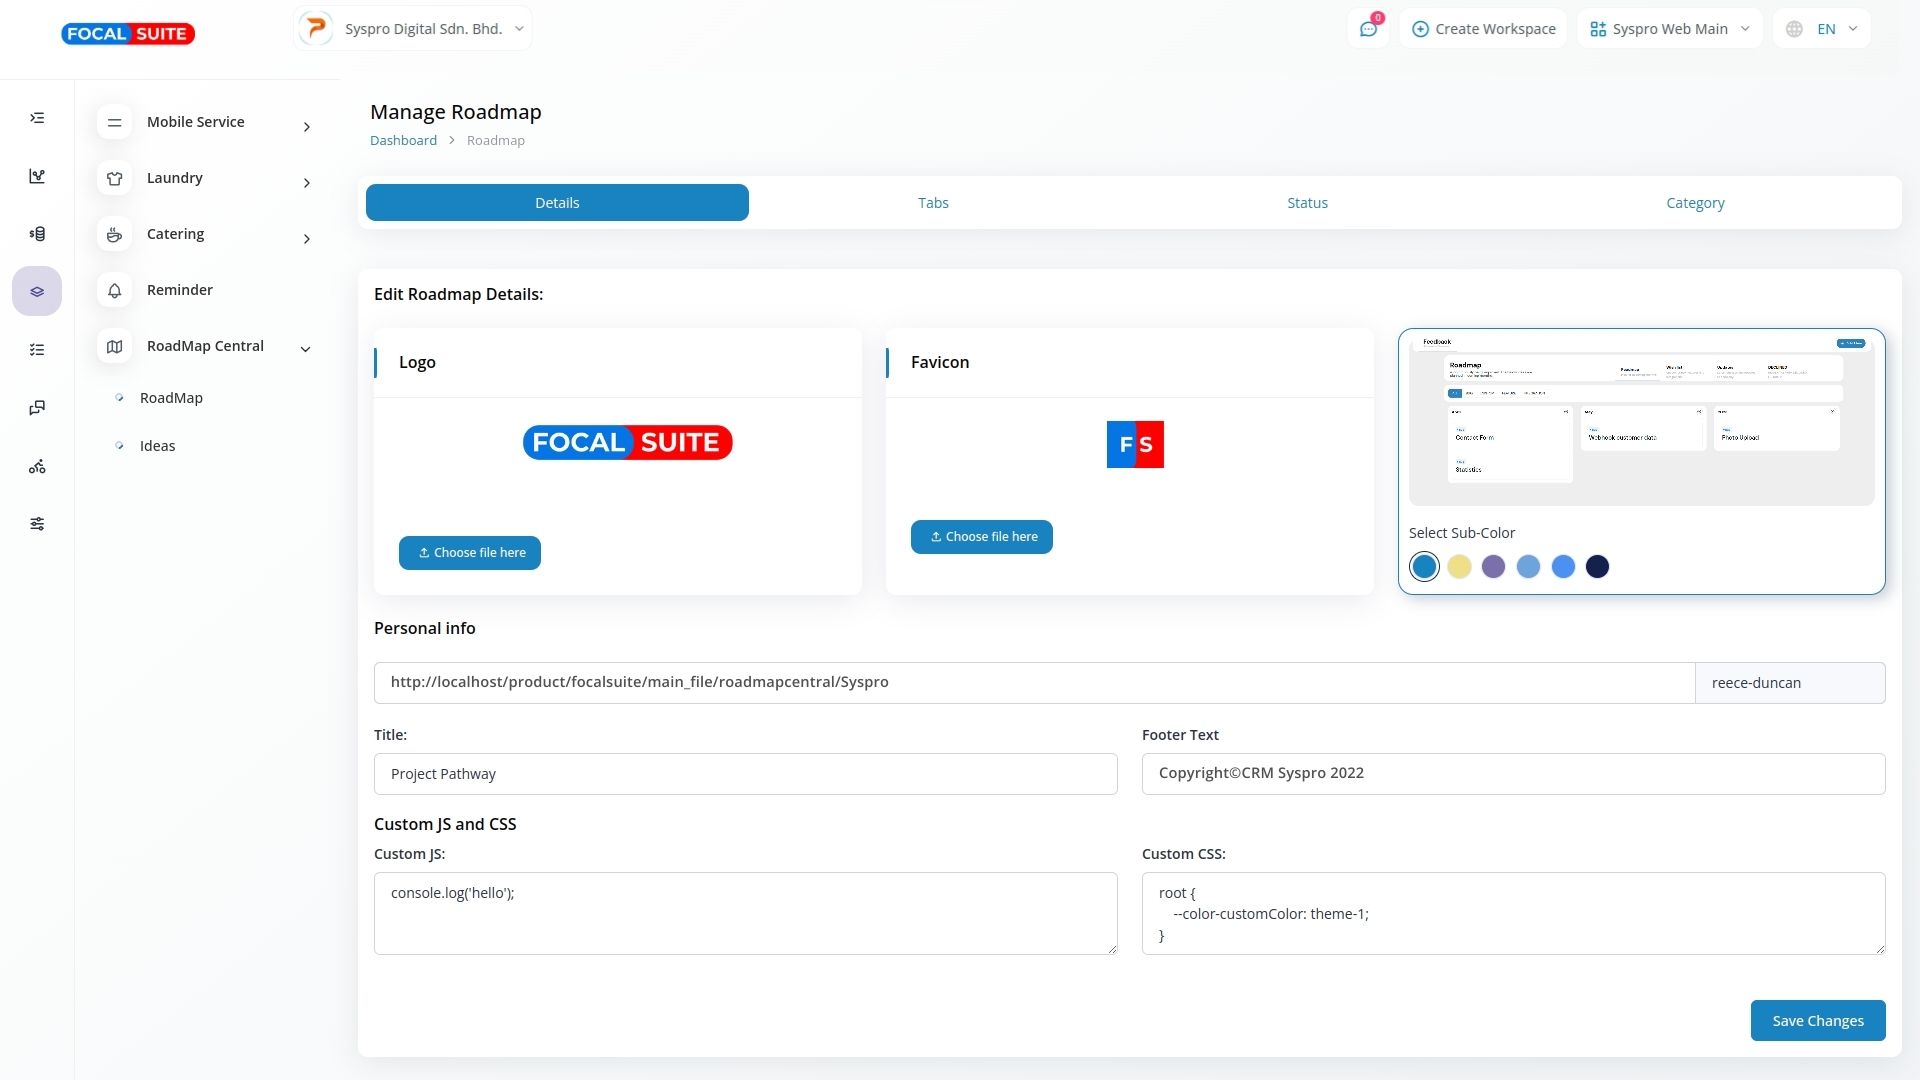Open the messages notification icon
This screenshot has height=1080, width=1920.
(x=1368, y=29)
